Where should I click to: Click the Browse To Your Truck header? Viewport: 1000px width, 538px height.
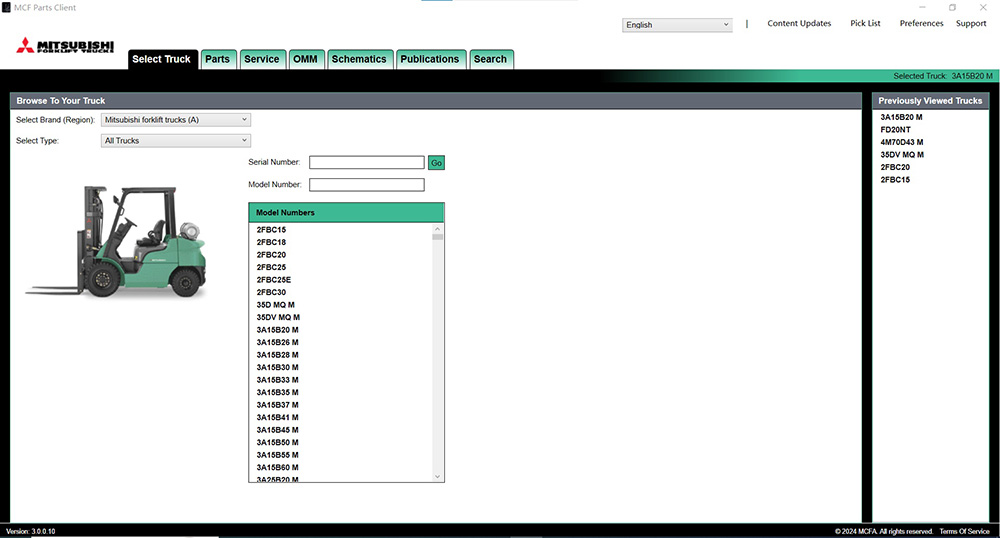pyautogui.click(x=436, y=101)
